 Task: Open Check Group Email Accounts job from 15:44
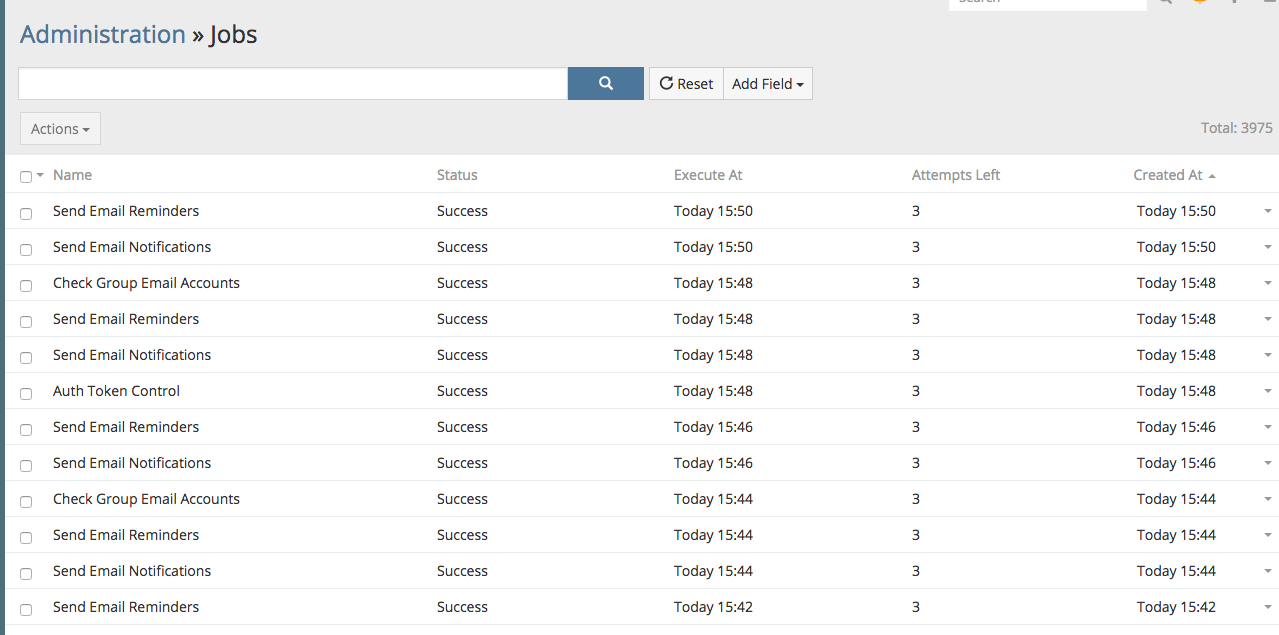point(146,499)
